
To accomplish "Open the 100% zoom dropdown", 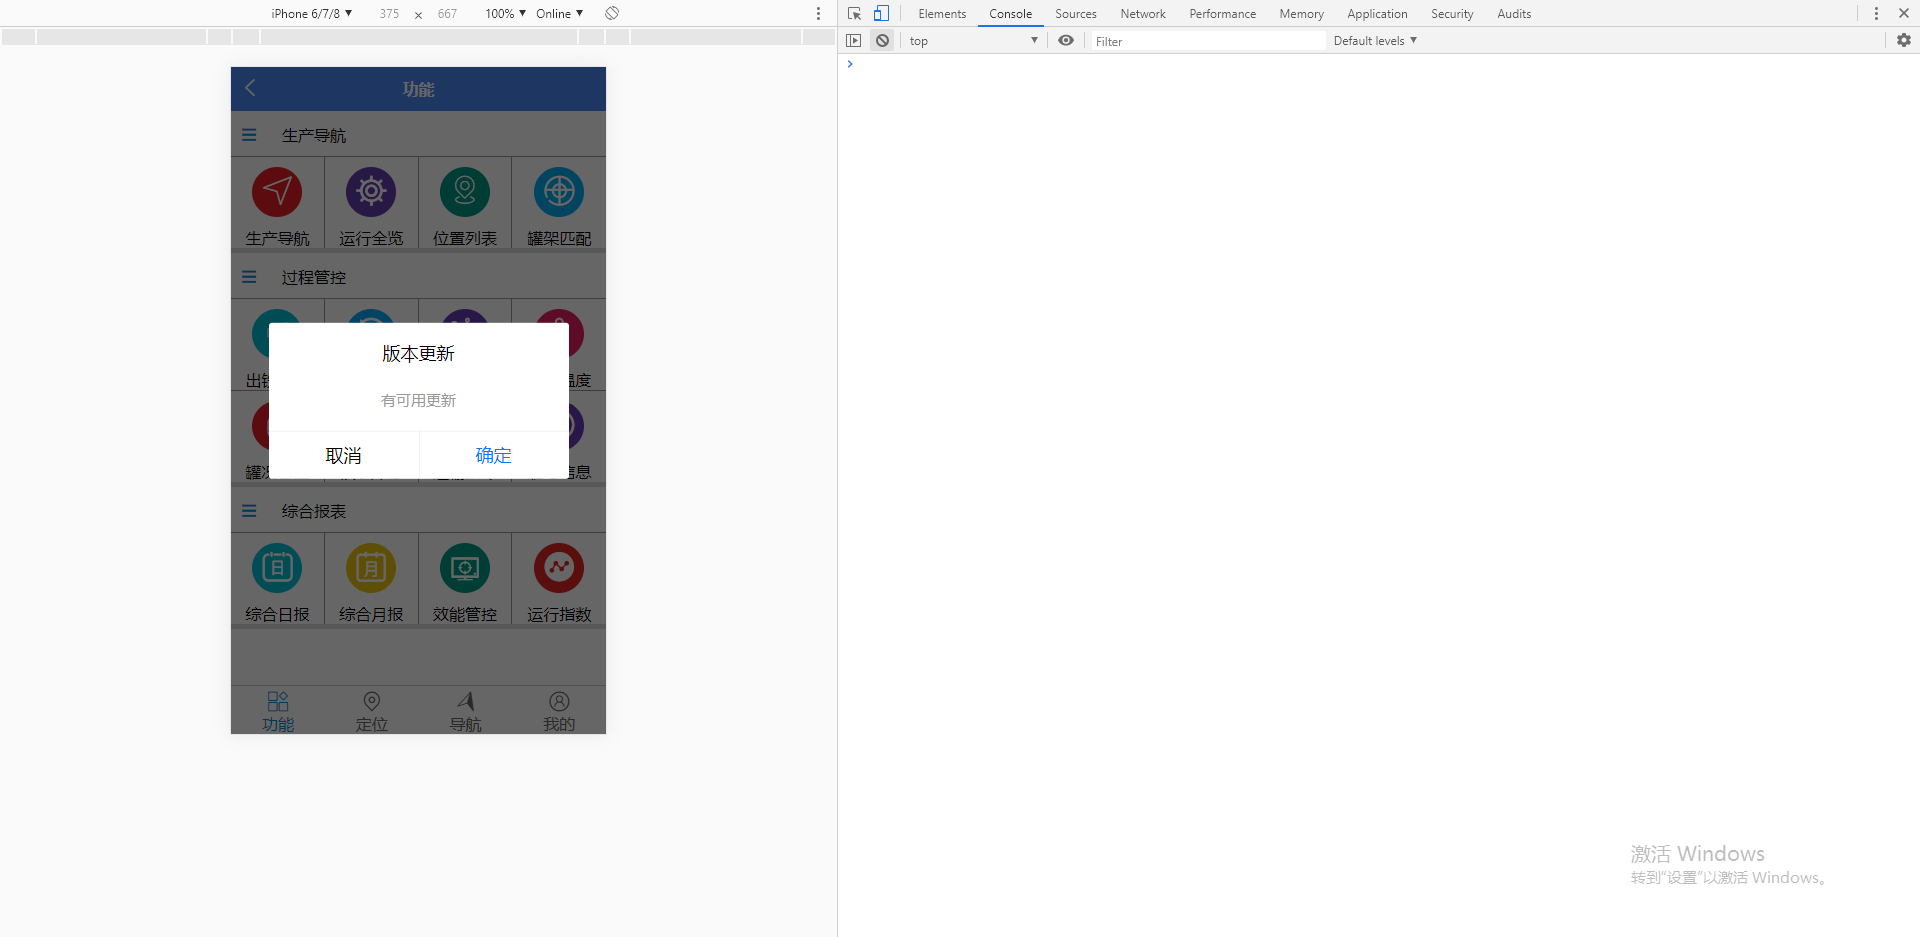I will point(505,14).
